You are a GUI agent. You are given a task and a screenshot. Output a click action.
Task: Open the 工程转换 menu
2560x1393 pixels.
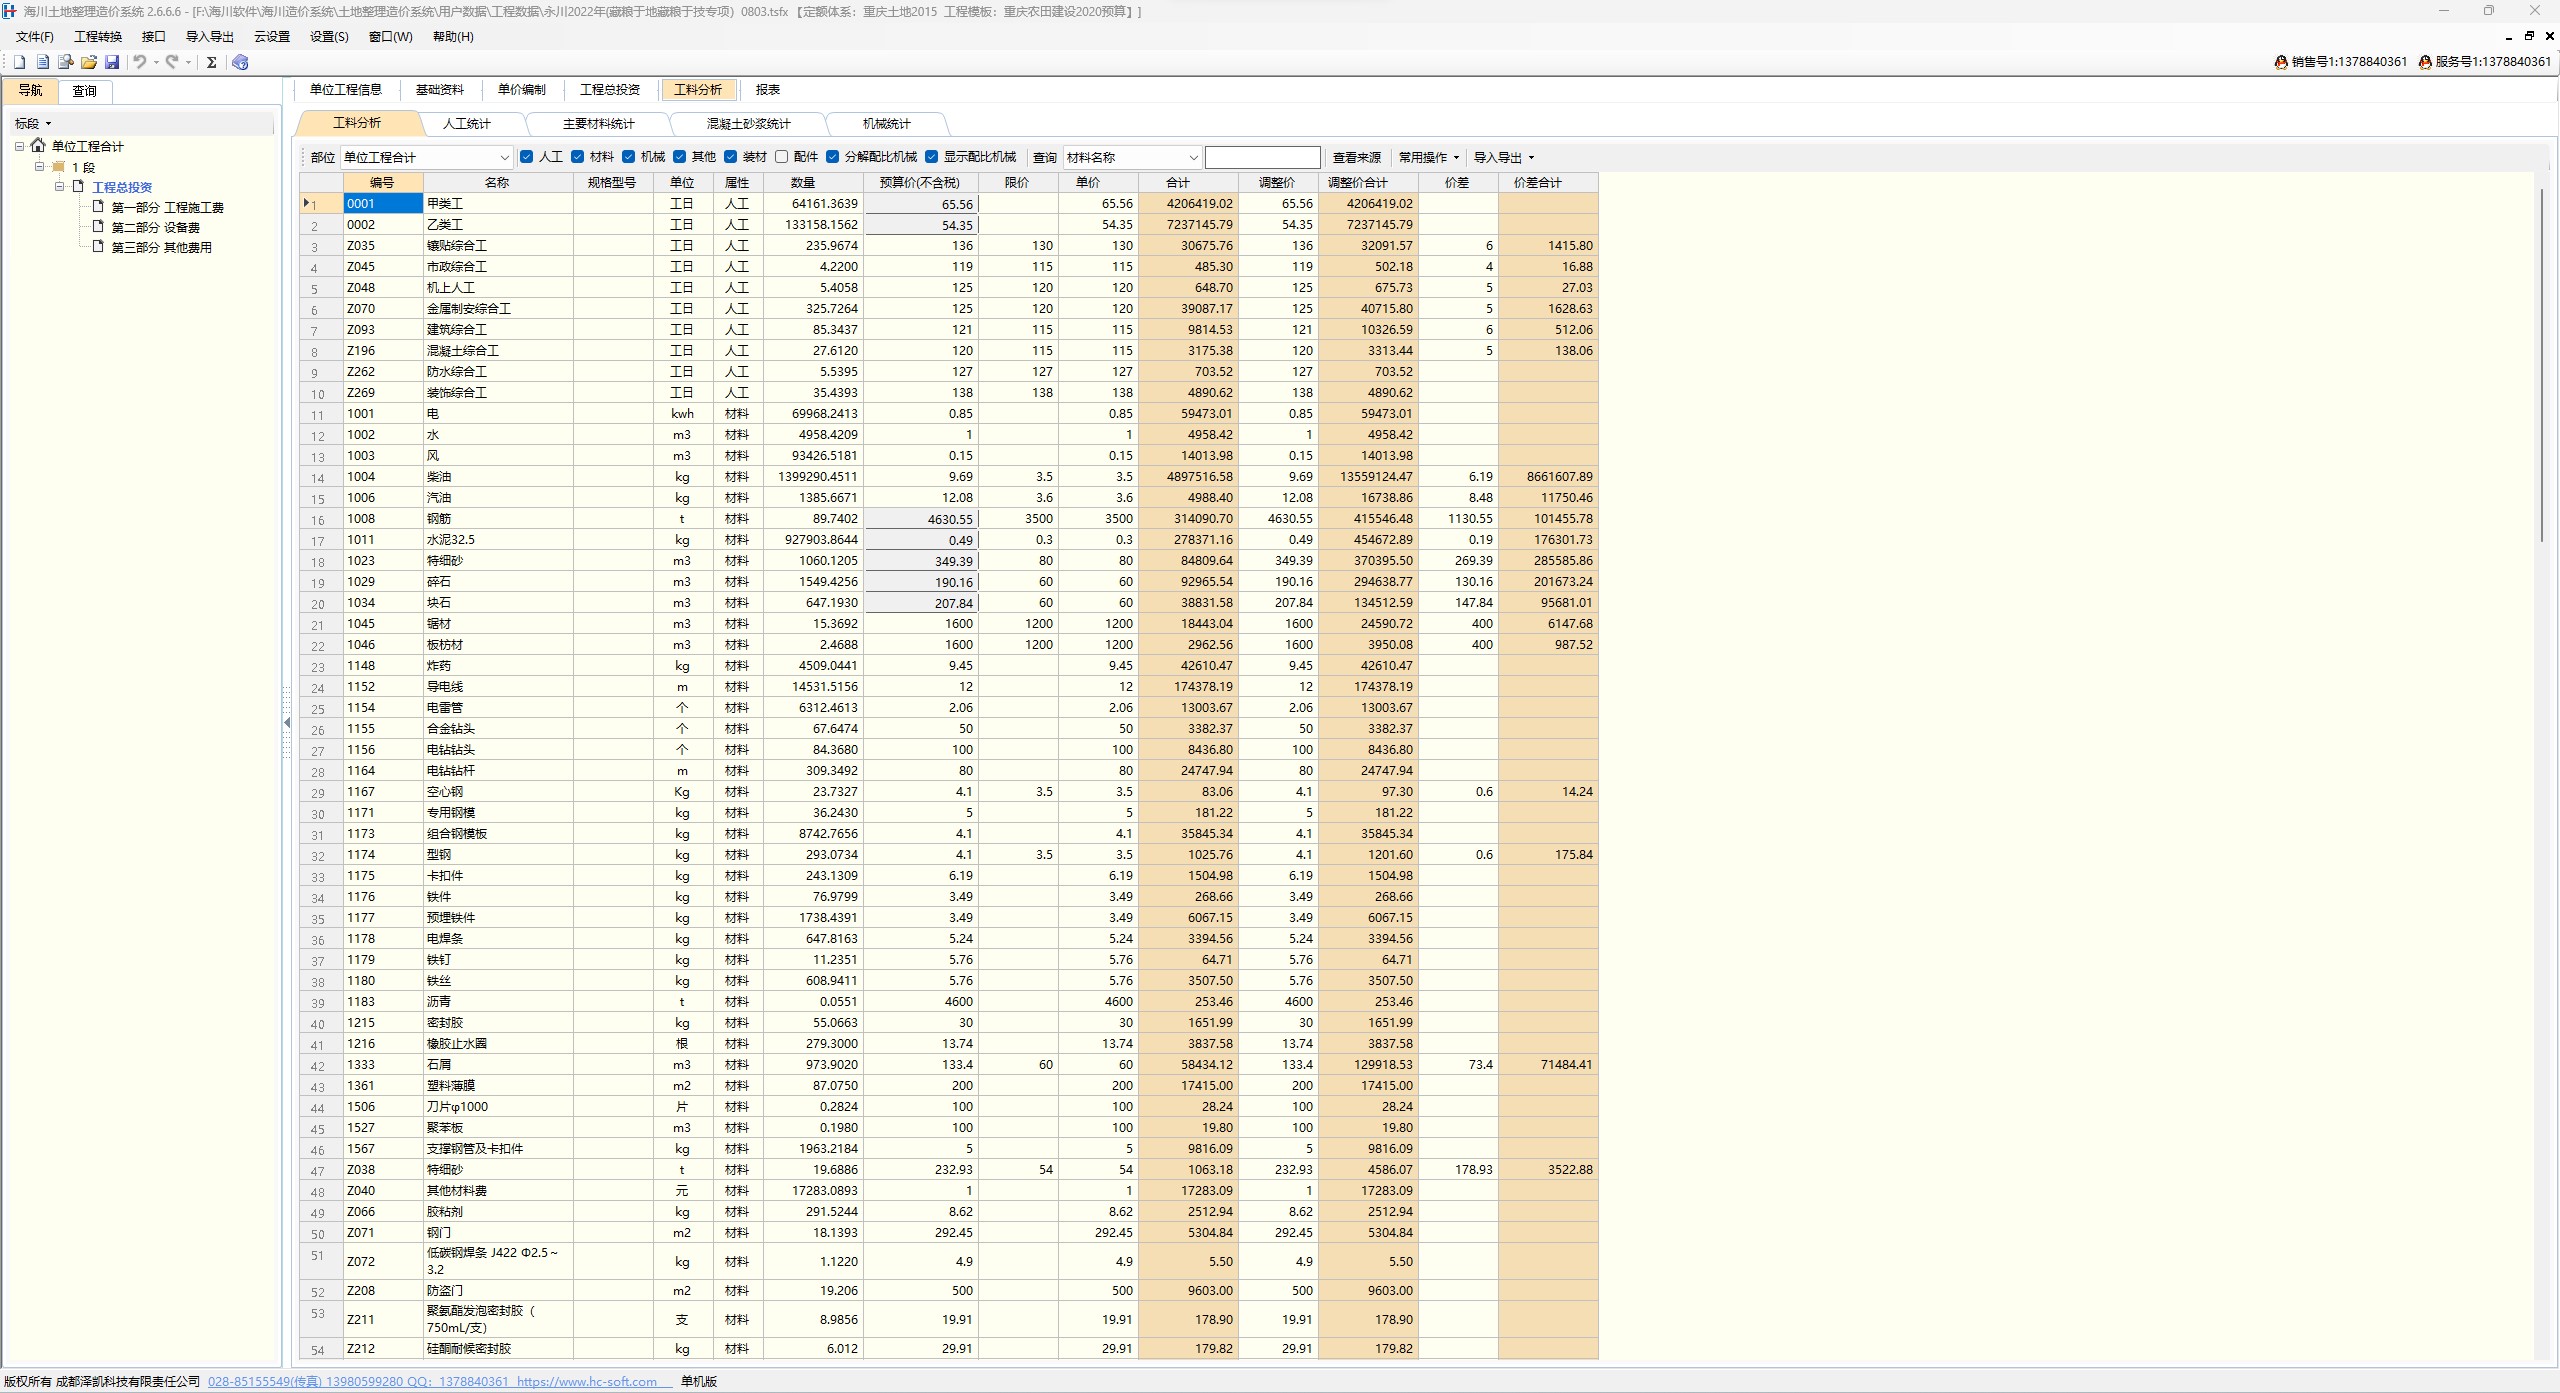coord(98,37)
